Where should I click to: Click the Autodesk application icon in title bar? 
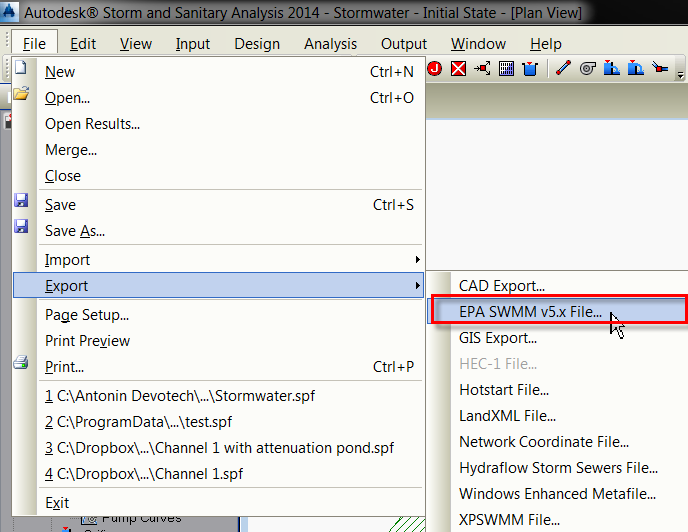pos(9,12)
